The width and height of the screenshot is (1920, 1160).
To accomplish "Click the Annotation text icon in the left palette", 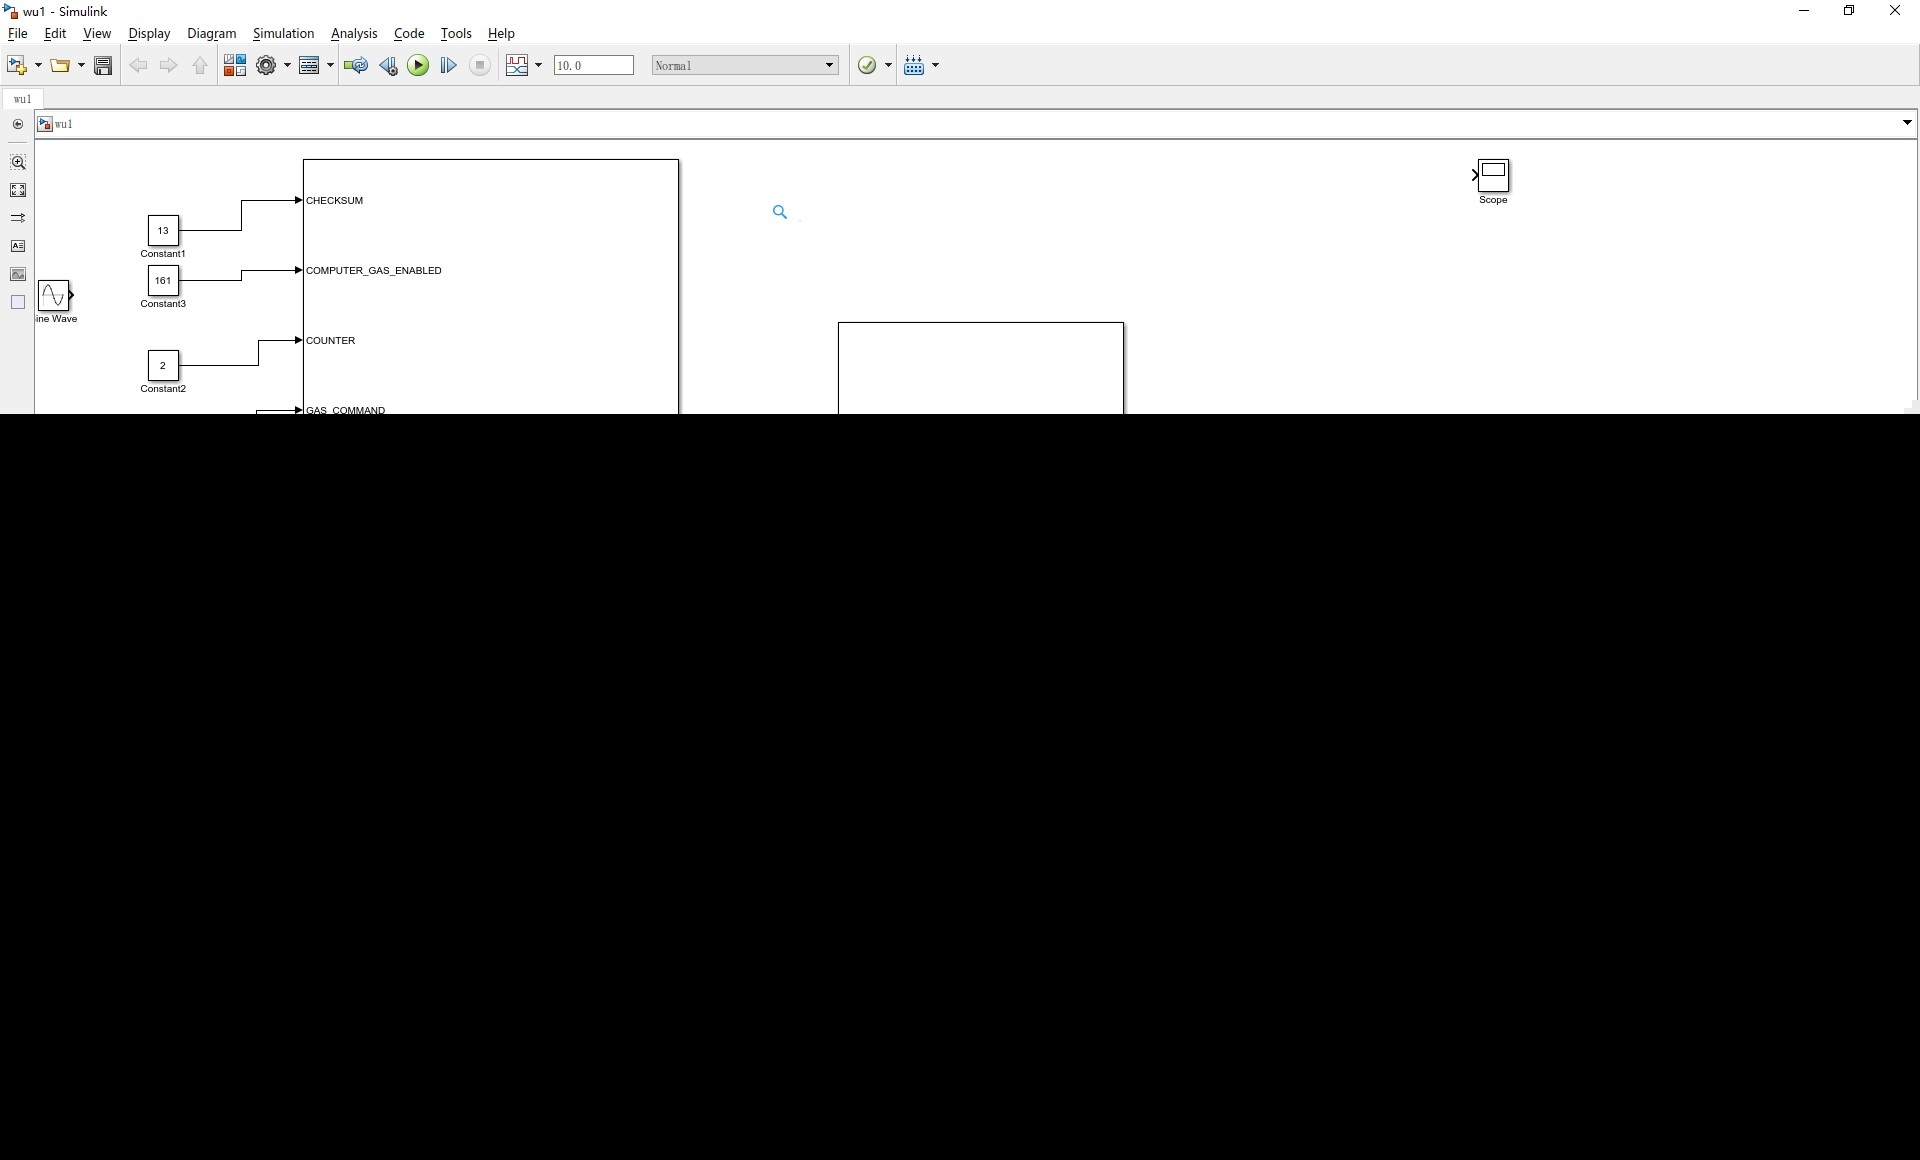I will coord(18,246).
